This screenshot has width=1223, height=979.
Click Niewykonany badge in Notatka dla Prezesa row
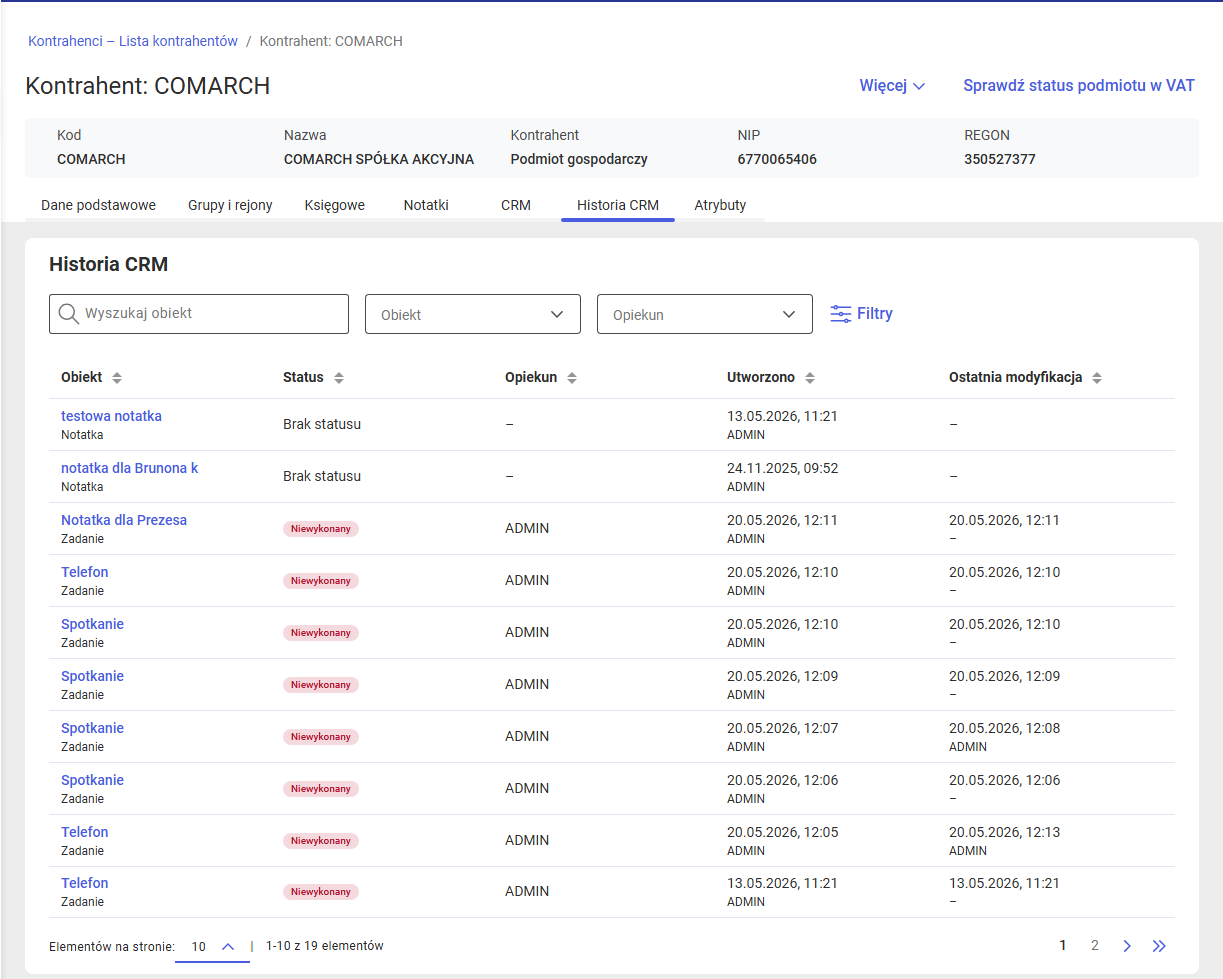(x=321, y=529)
